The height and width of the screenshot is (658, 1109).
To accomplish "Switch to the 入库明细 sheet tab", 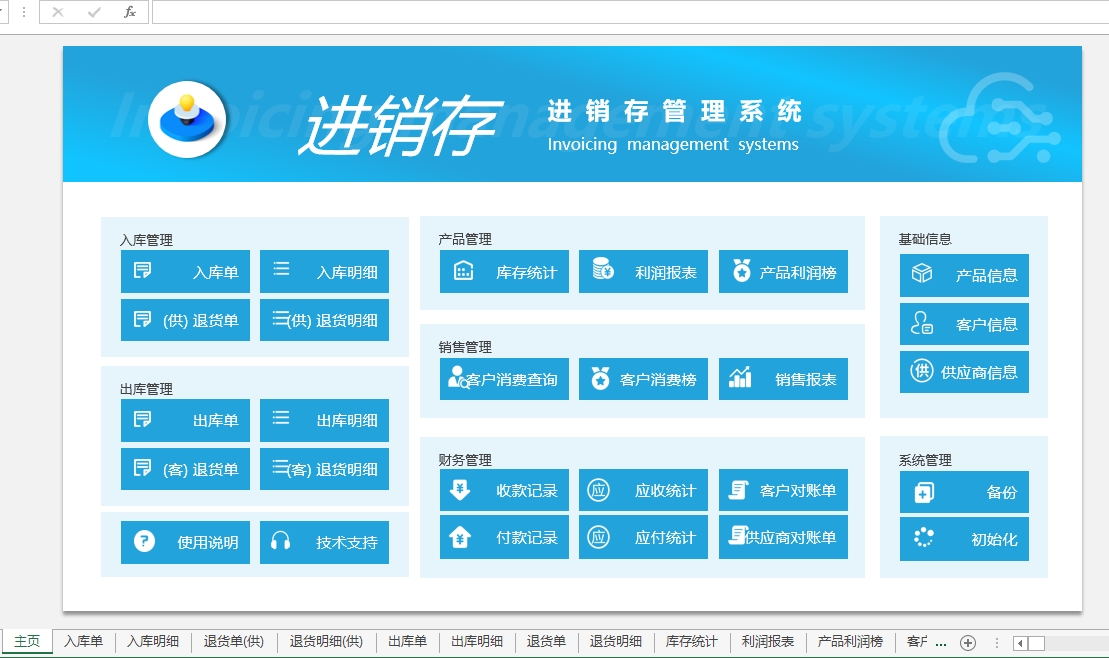I will tap(153, 642).
